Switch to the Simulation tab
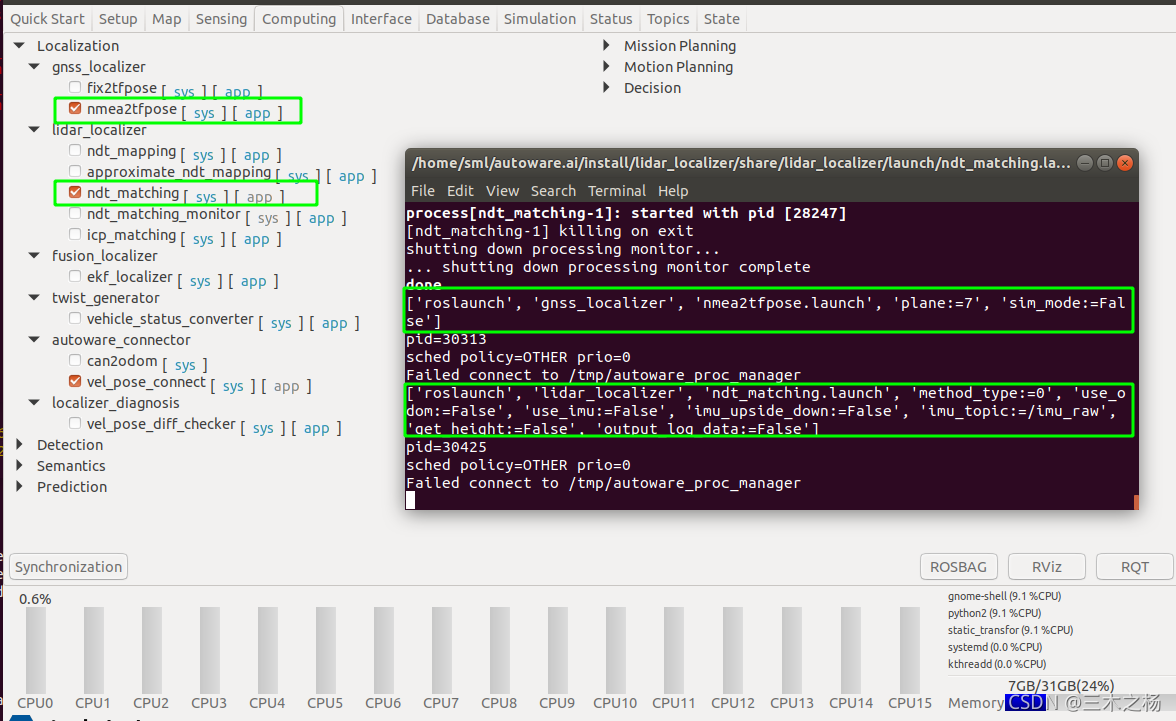Image resolution: width=1176 pixels, height=721 pixels. 539,19
